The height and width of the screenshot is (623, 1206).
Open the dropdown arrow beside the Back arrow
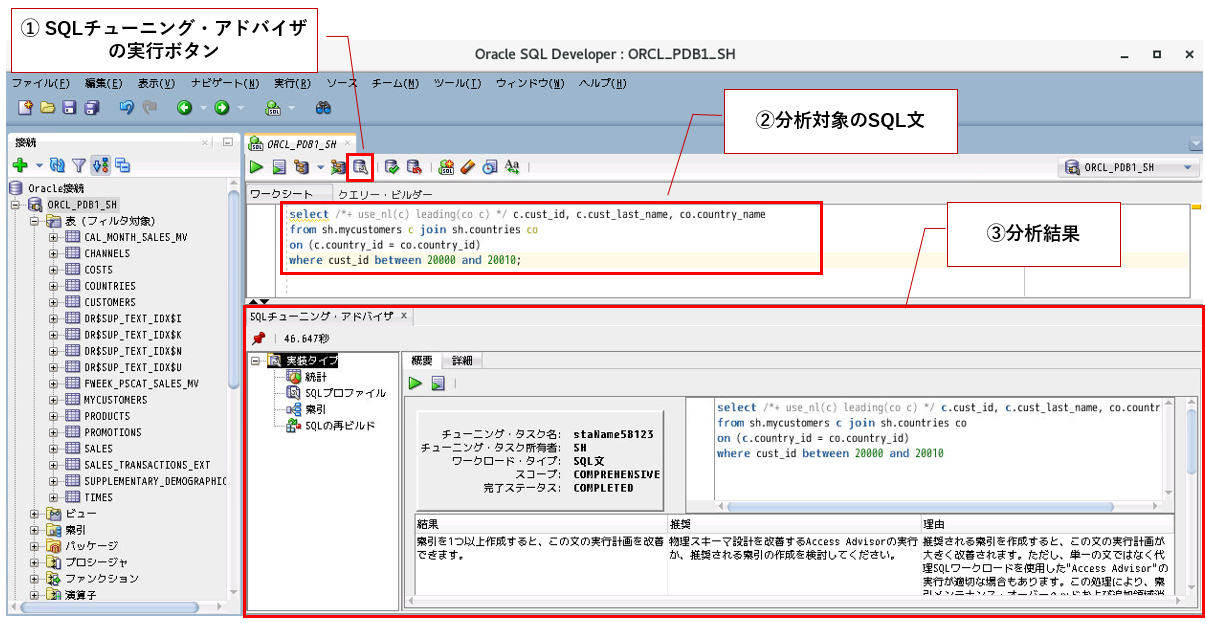[202, 108]
